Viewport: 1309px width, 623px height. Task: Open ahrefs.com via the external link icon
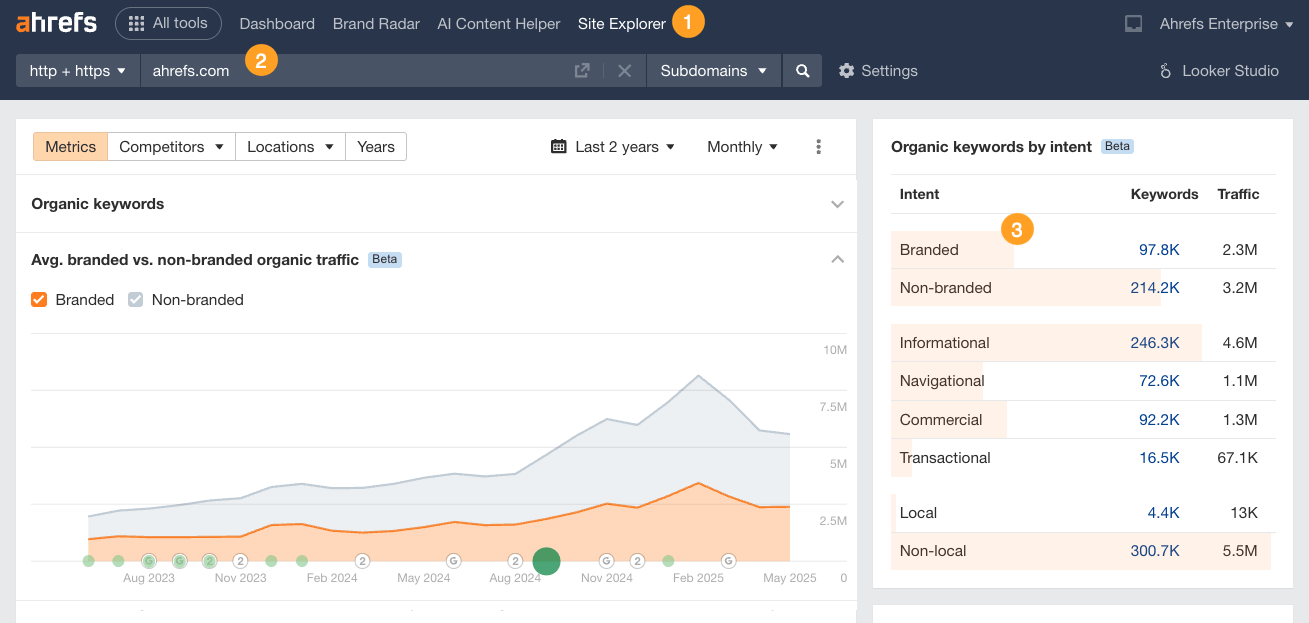click(x=582, y=70)
